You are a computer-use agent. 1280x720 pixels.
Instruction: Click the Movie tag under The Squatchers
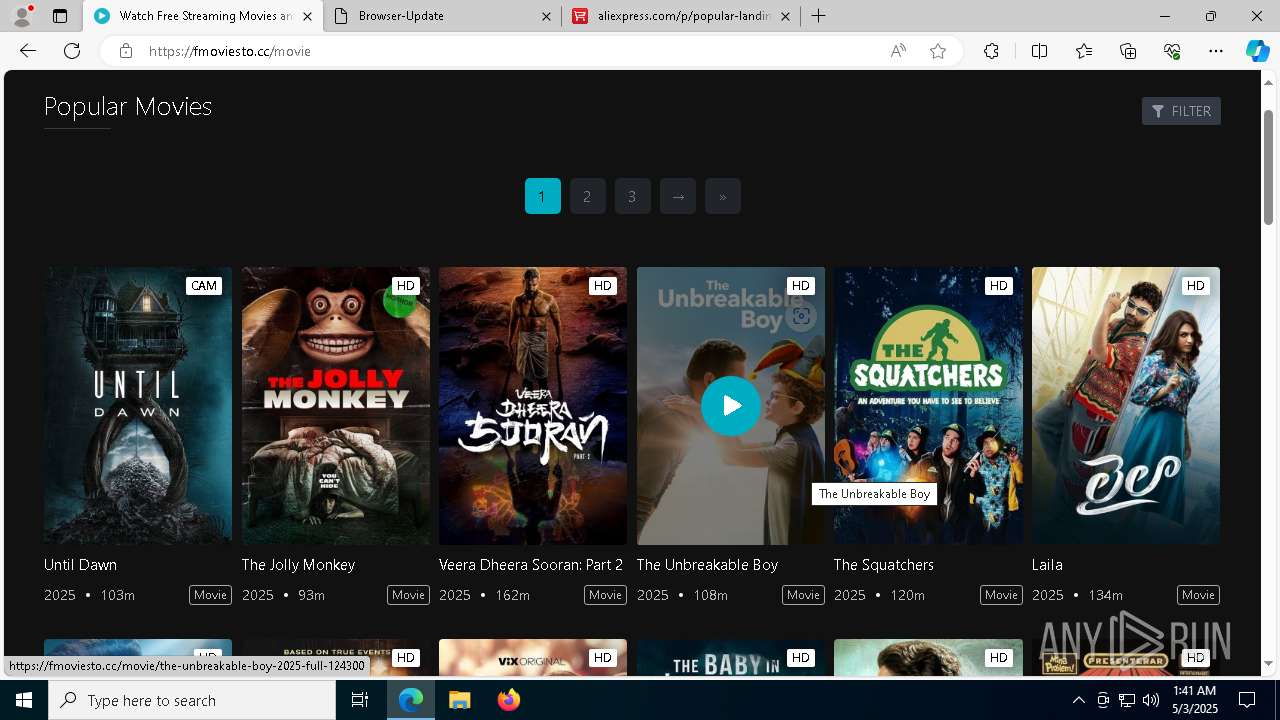tap(1001, 595)
